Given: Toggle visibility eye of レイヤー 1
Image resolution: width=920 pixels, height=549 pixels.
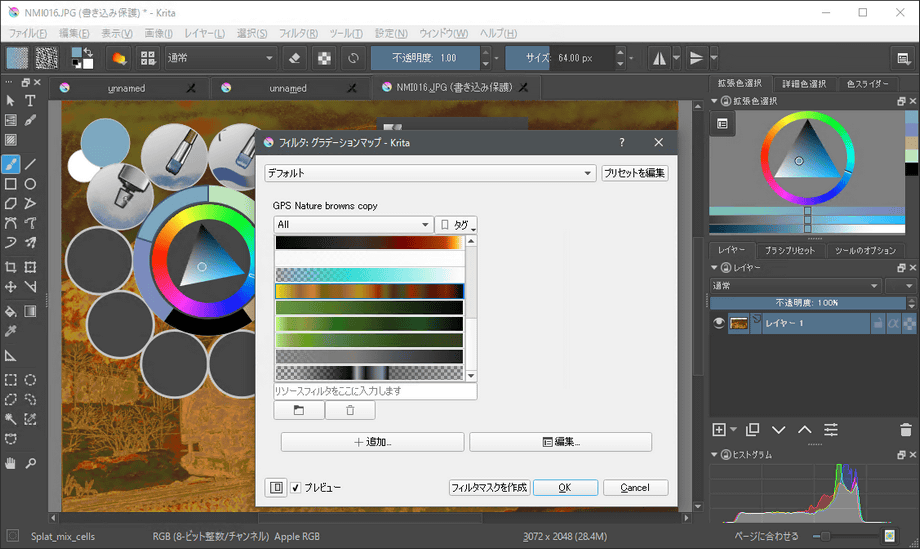Looking at the screenshot, I should coord(718,323).
